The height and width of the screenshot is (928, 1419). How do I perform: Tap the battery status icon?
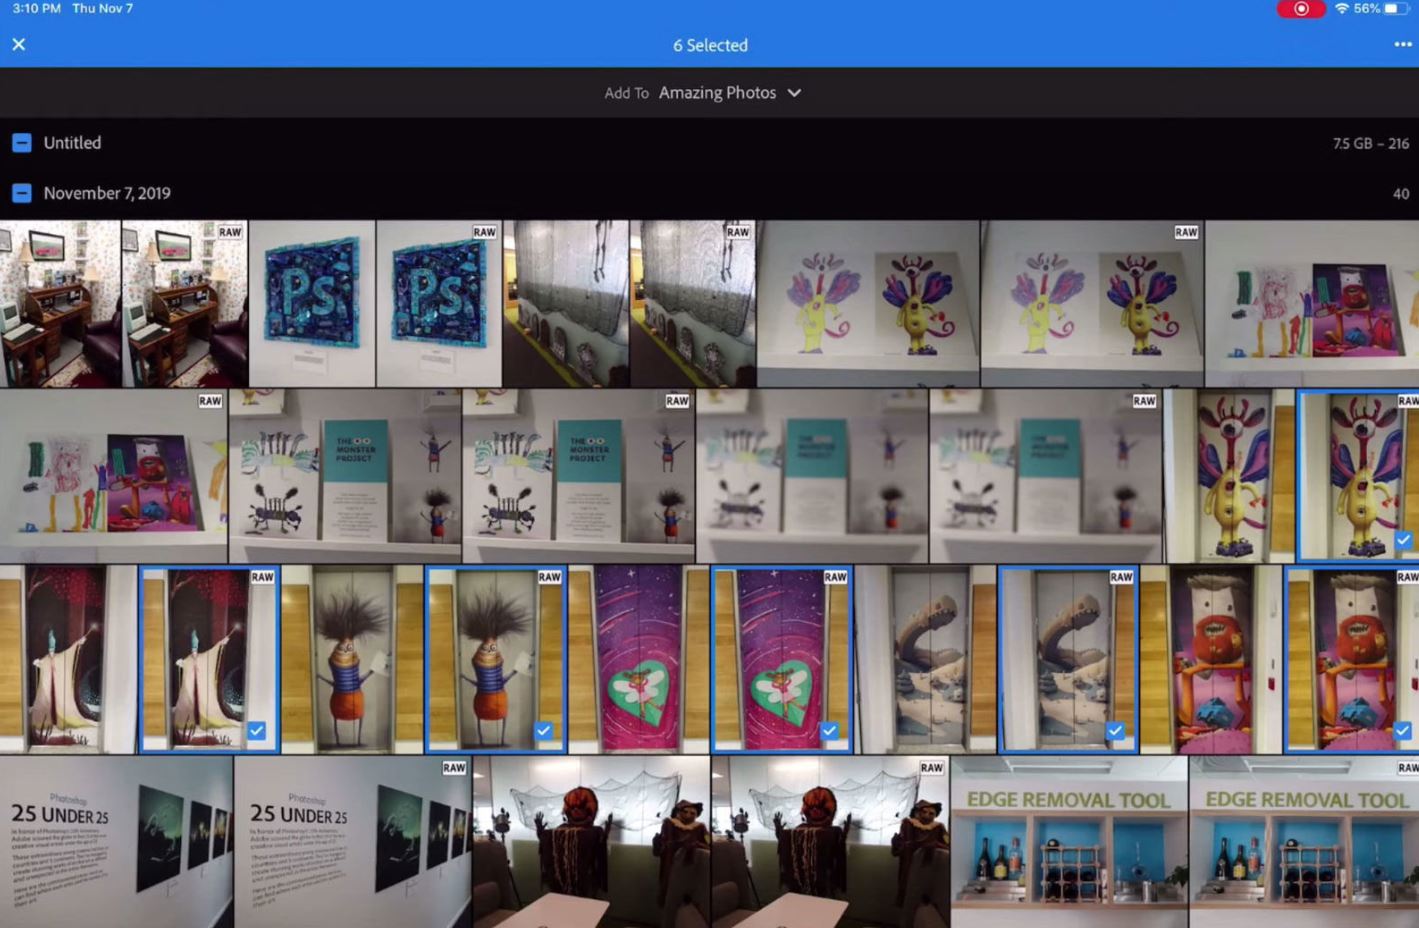coord(1396,9)
